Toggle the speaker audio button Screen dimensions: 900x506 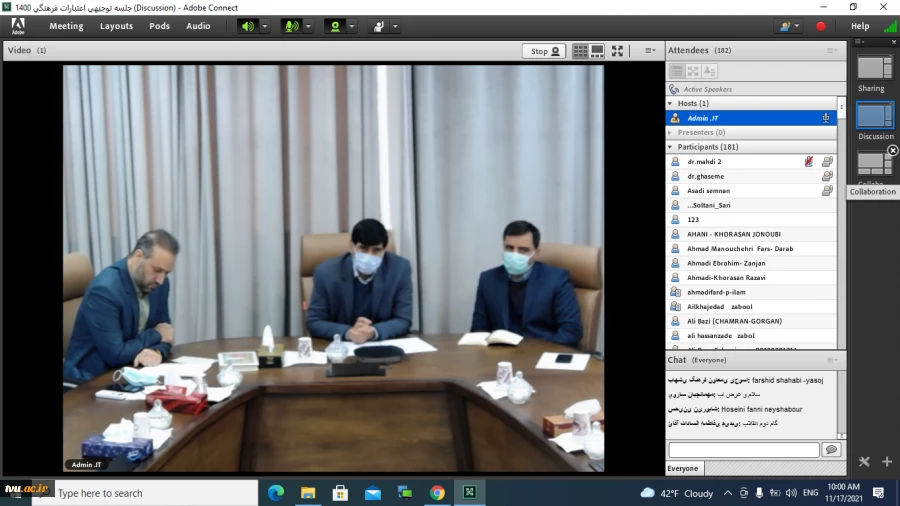248,26
